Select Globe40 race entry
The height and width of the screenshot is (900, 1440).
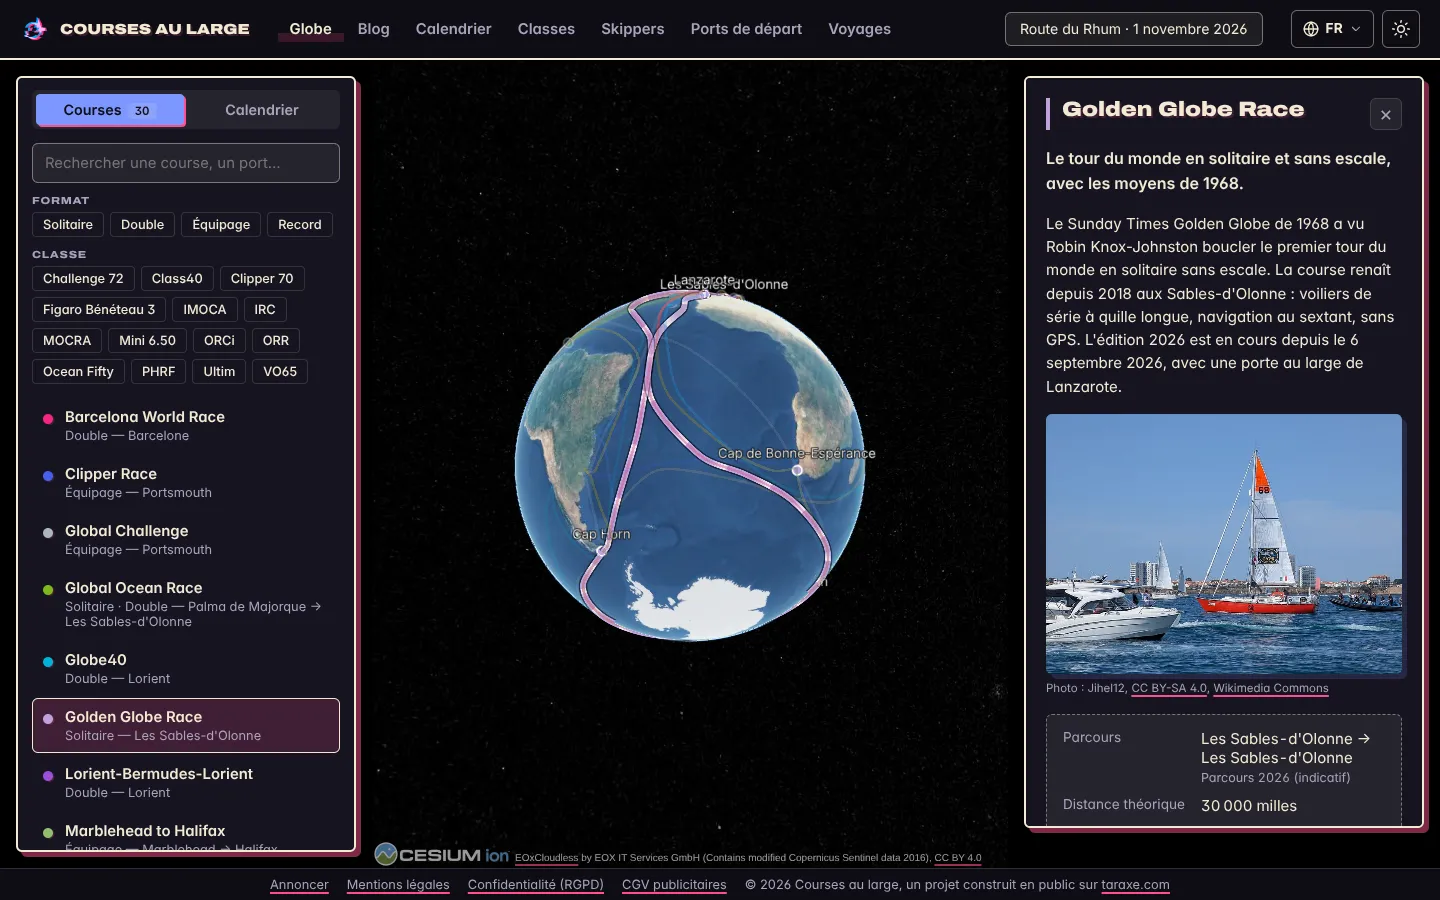tap(186, 669)
